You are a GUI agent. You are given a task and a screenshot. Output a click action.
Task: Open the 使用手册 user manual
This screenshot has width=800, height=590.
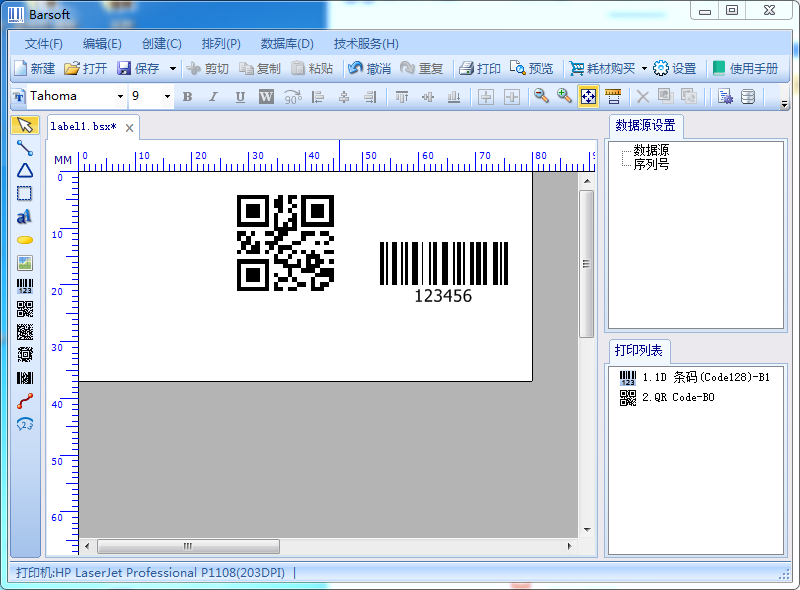pos(745,68)
